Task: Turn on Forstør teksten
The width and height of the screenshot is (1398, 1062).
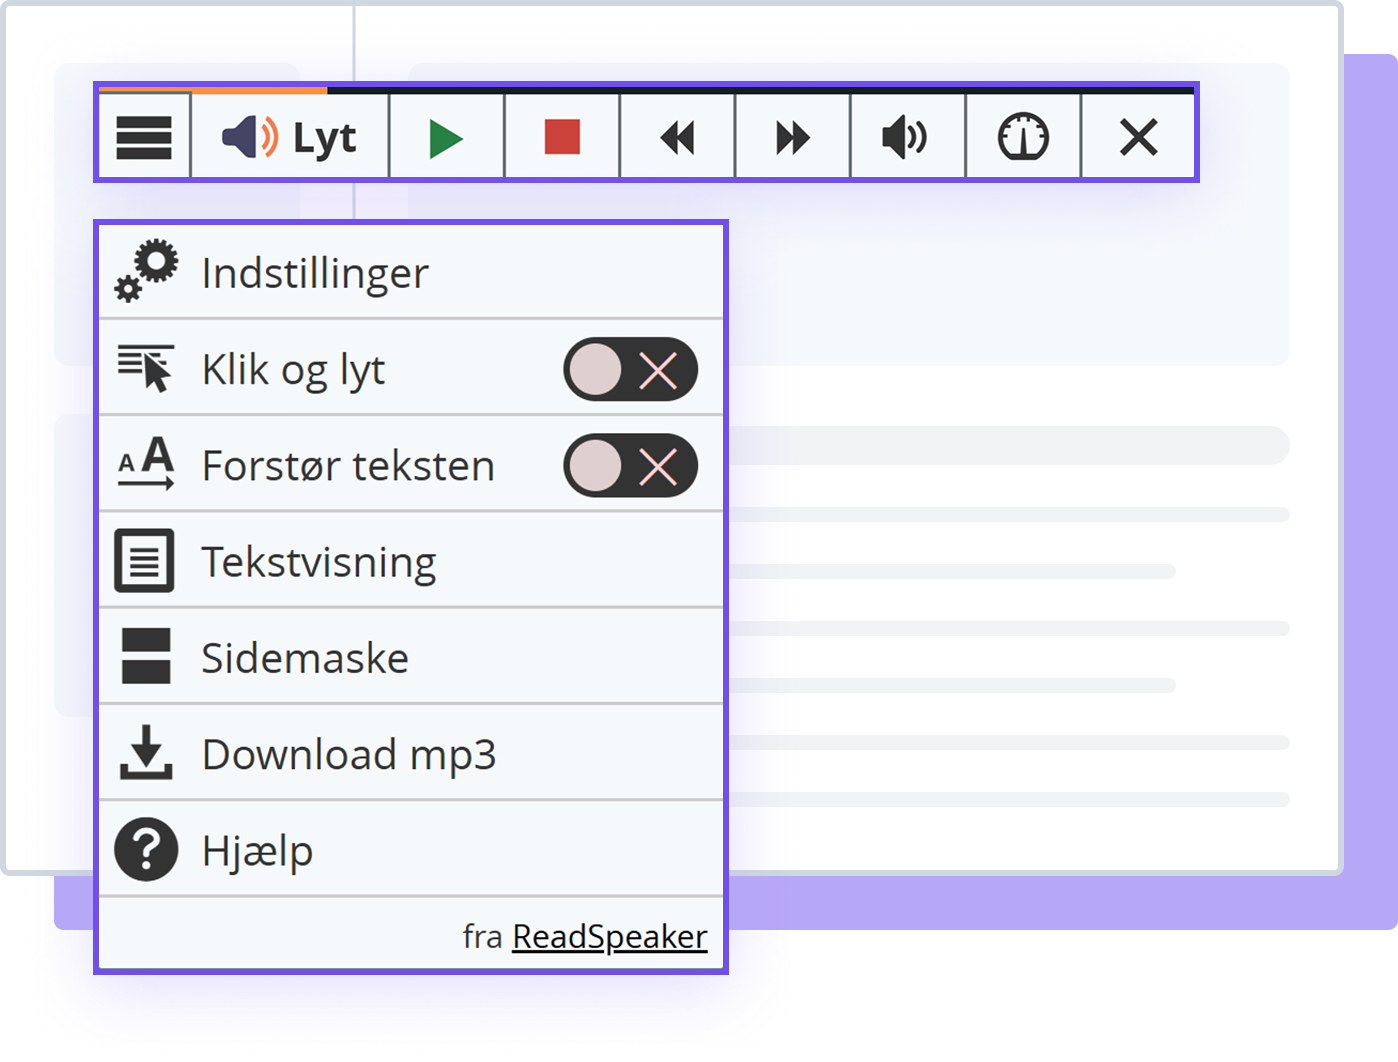Action: click(x=630, y=465)
